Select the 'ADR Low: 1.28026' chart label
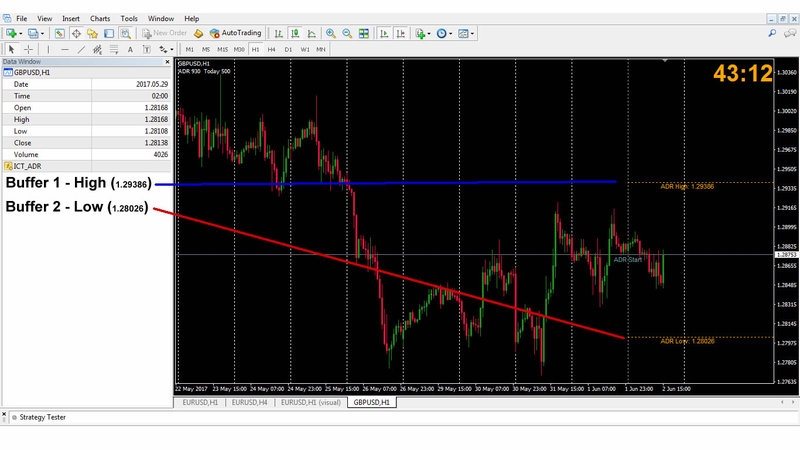 [687, 341]
